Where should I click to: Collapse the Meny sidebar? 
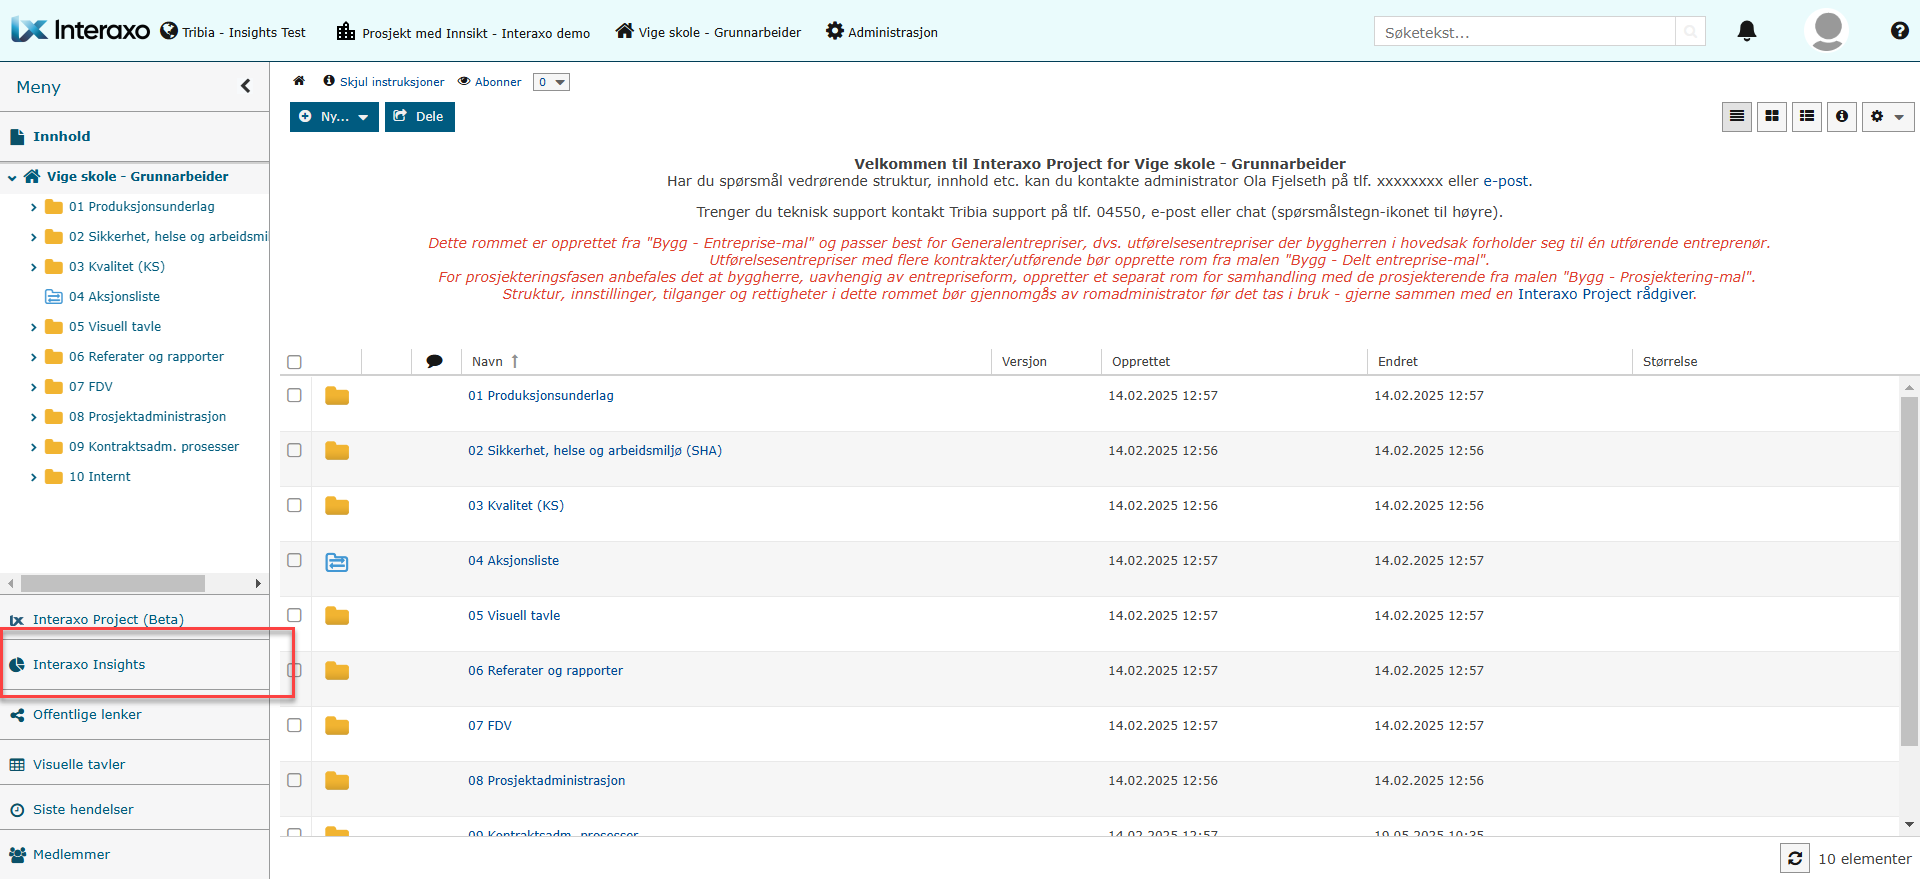pyautogui.click(x=246, y=86)
